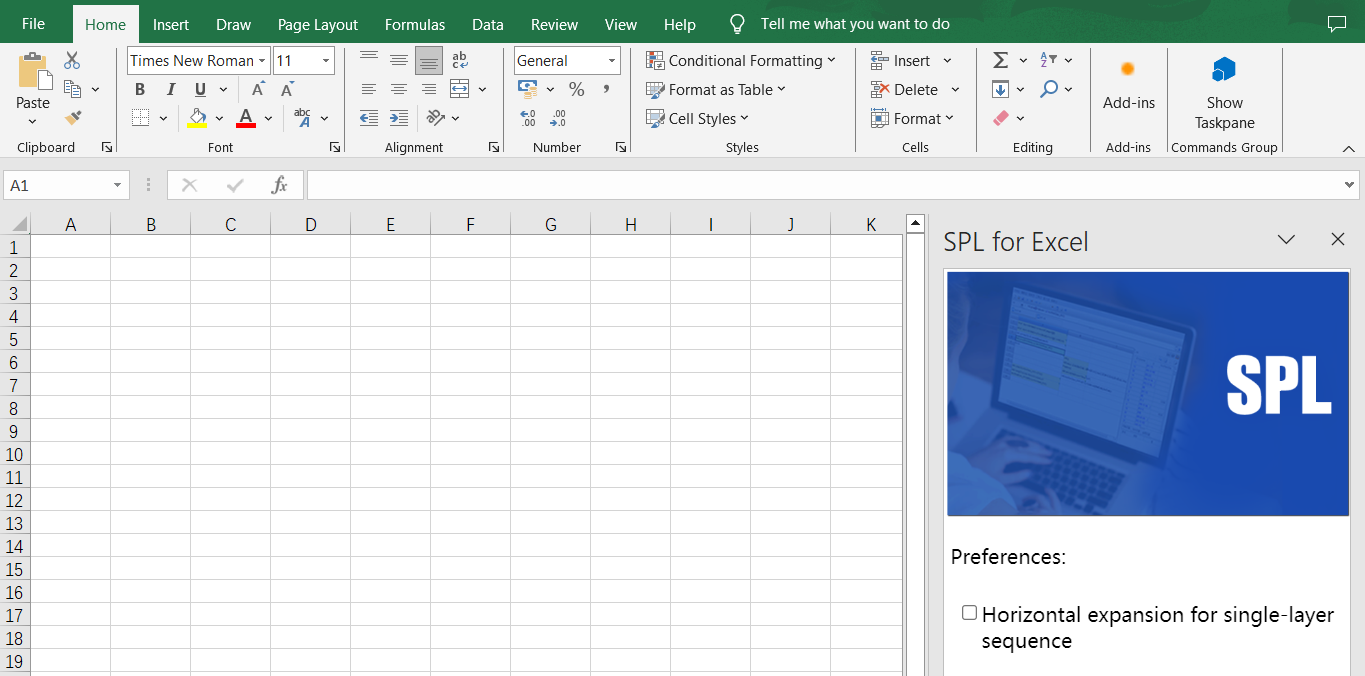Enable Horizontal expansion for single-layer sequence

969,613
